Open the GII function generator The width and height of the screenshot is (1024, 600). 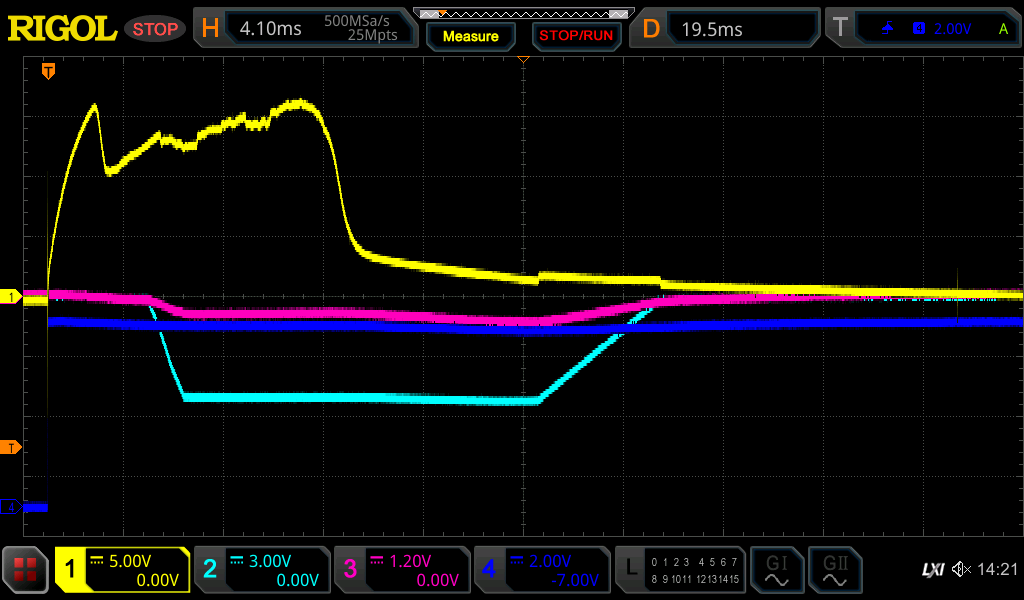point(834,570)
